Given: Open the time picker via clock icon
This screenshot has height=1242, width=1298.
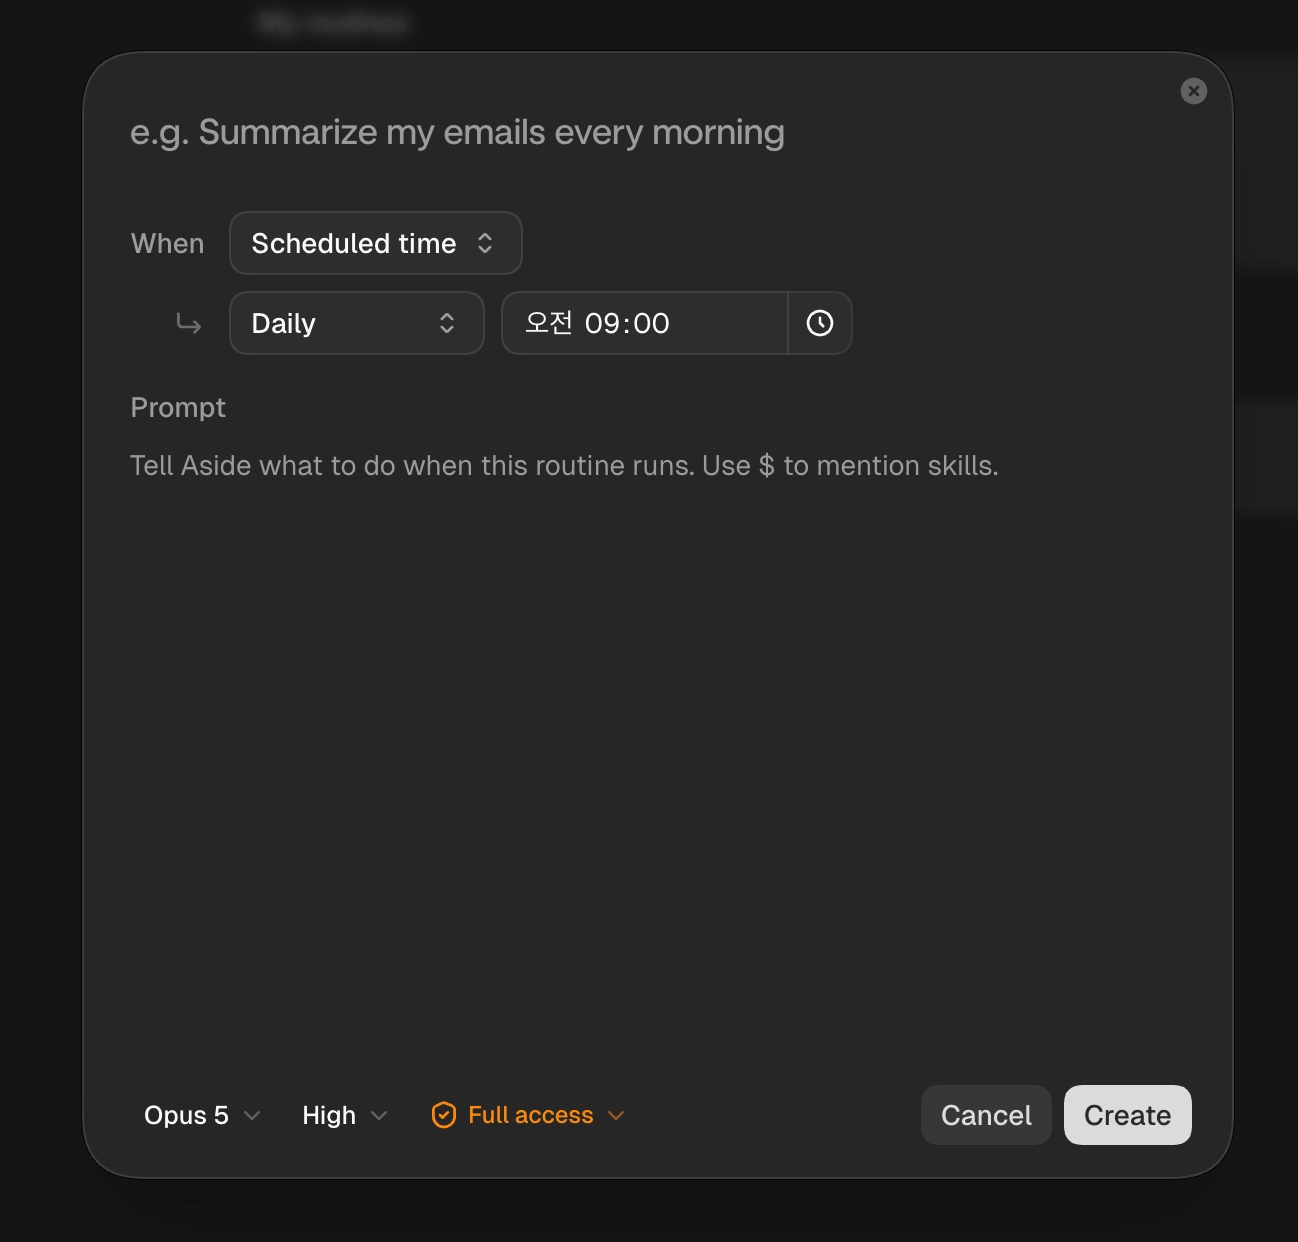Looking at the screenshot, I should (x=820, y=323).
